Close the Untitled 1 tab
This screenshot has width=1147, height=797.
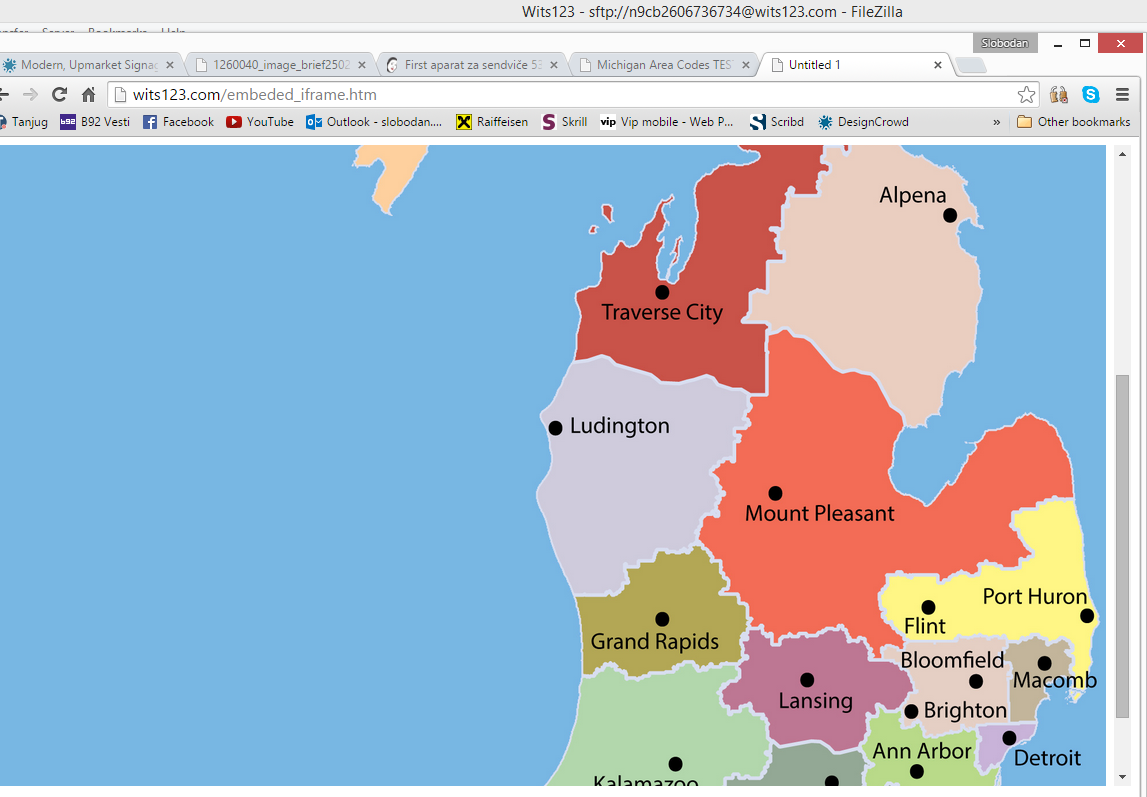pos(938,65)
